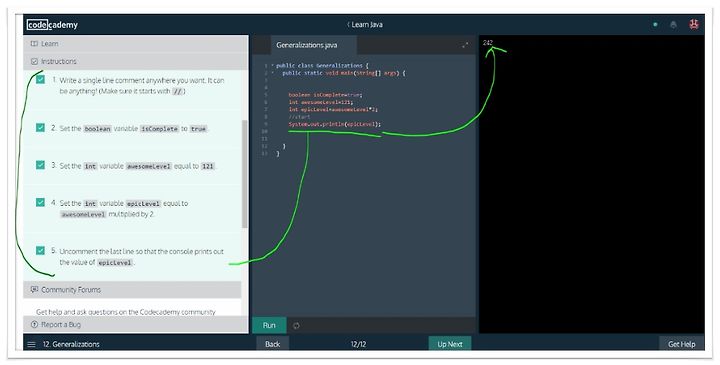The image size is (720, 365).
Task: Collapse fold arrow on code line 1
Action: click(x=272, y=66)
